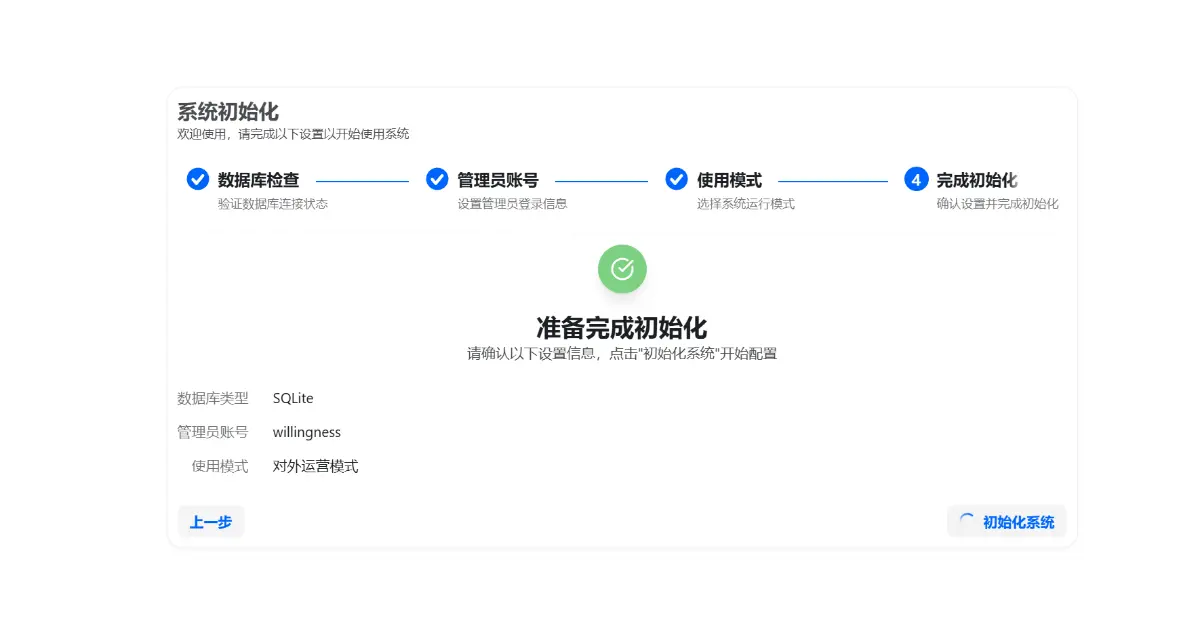This screenshot has height=622, width=1200.
Task: Click the SQLite database type value
Action: tap(294, 398)
